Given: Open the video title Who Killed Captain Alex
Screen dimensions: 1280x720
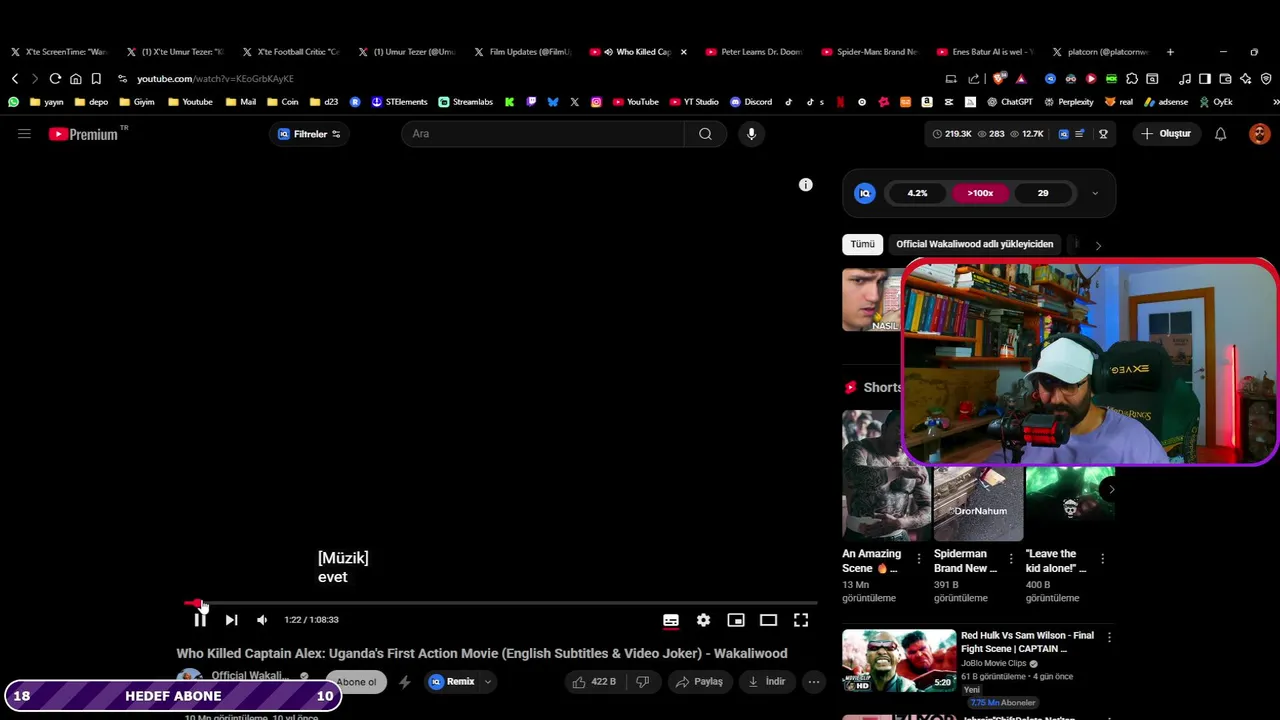Looking at the screenshot, I should coord(482,653).
